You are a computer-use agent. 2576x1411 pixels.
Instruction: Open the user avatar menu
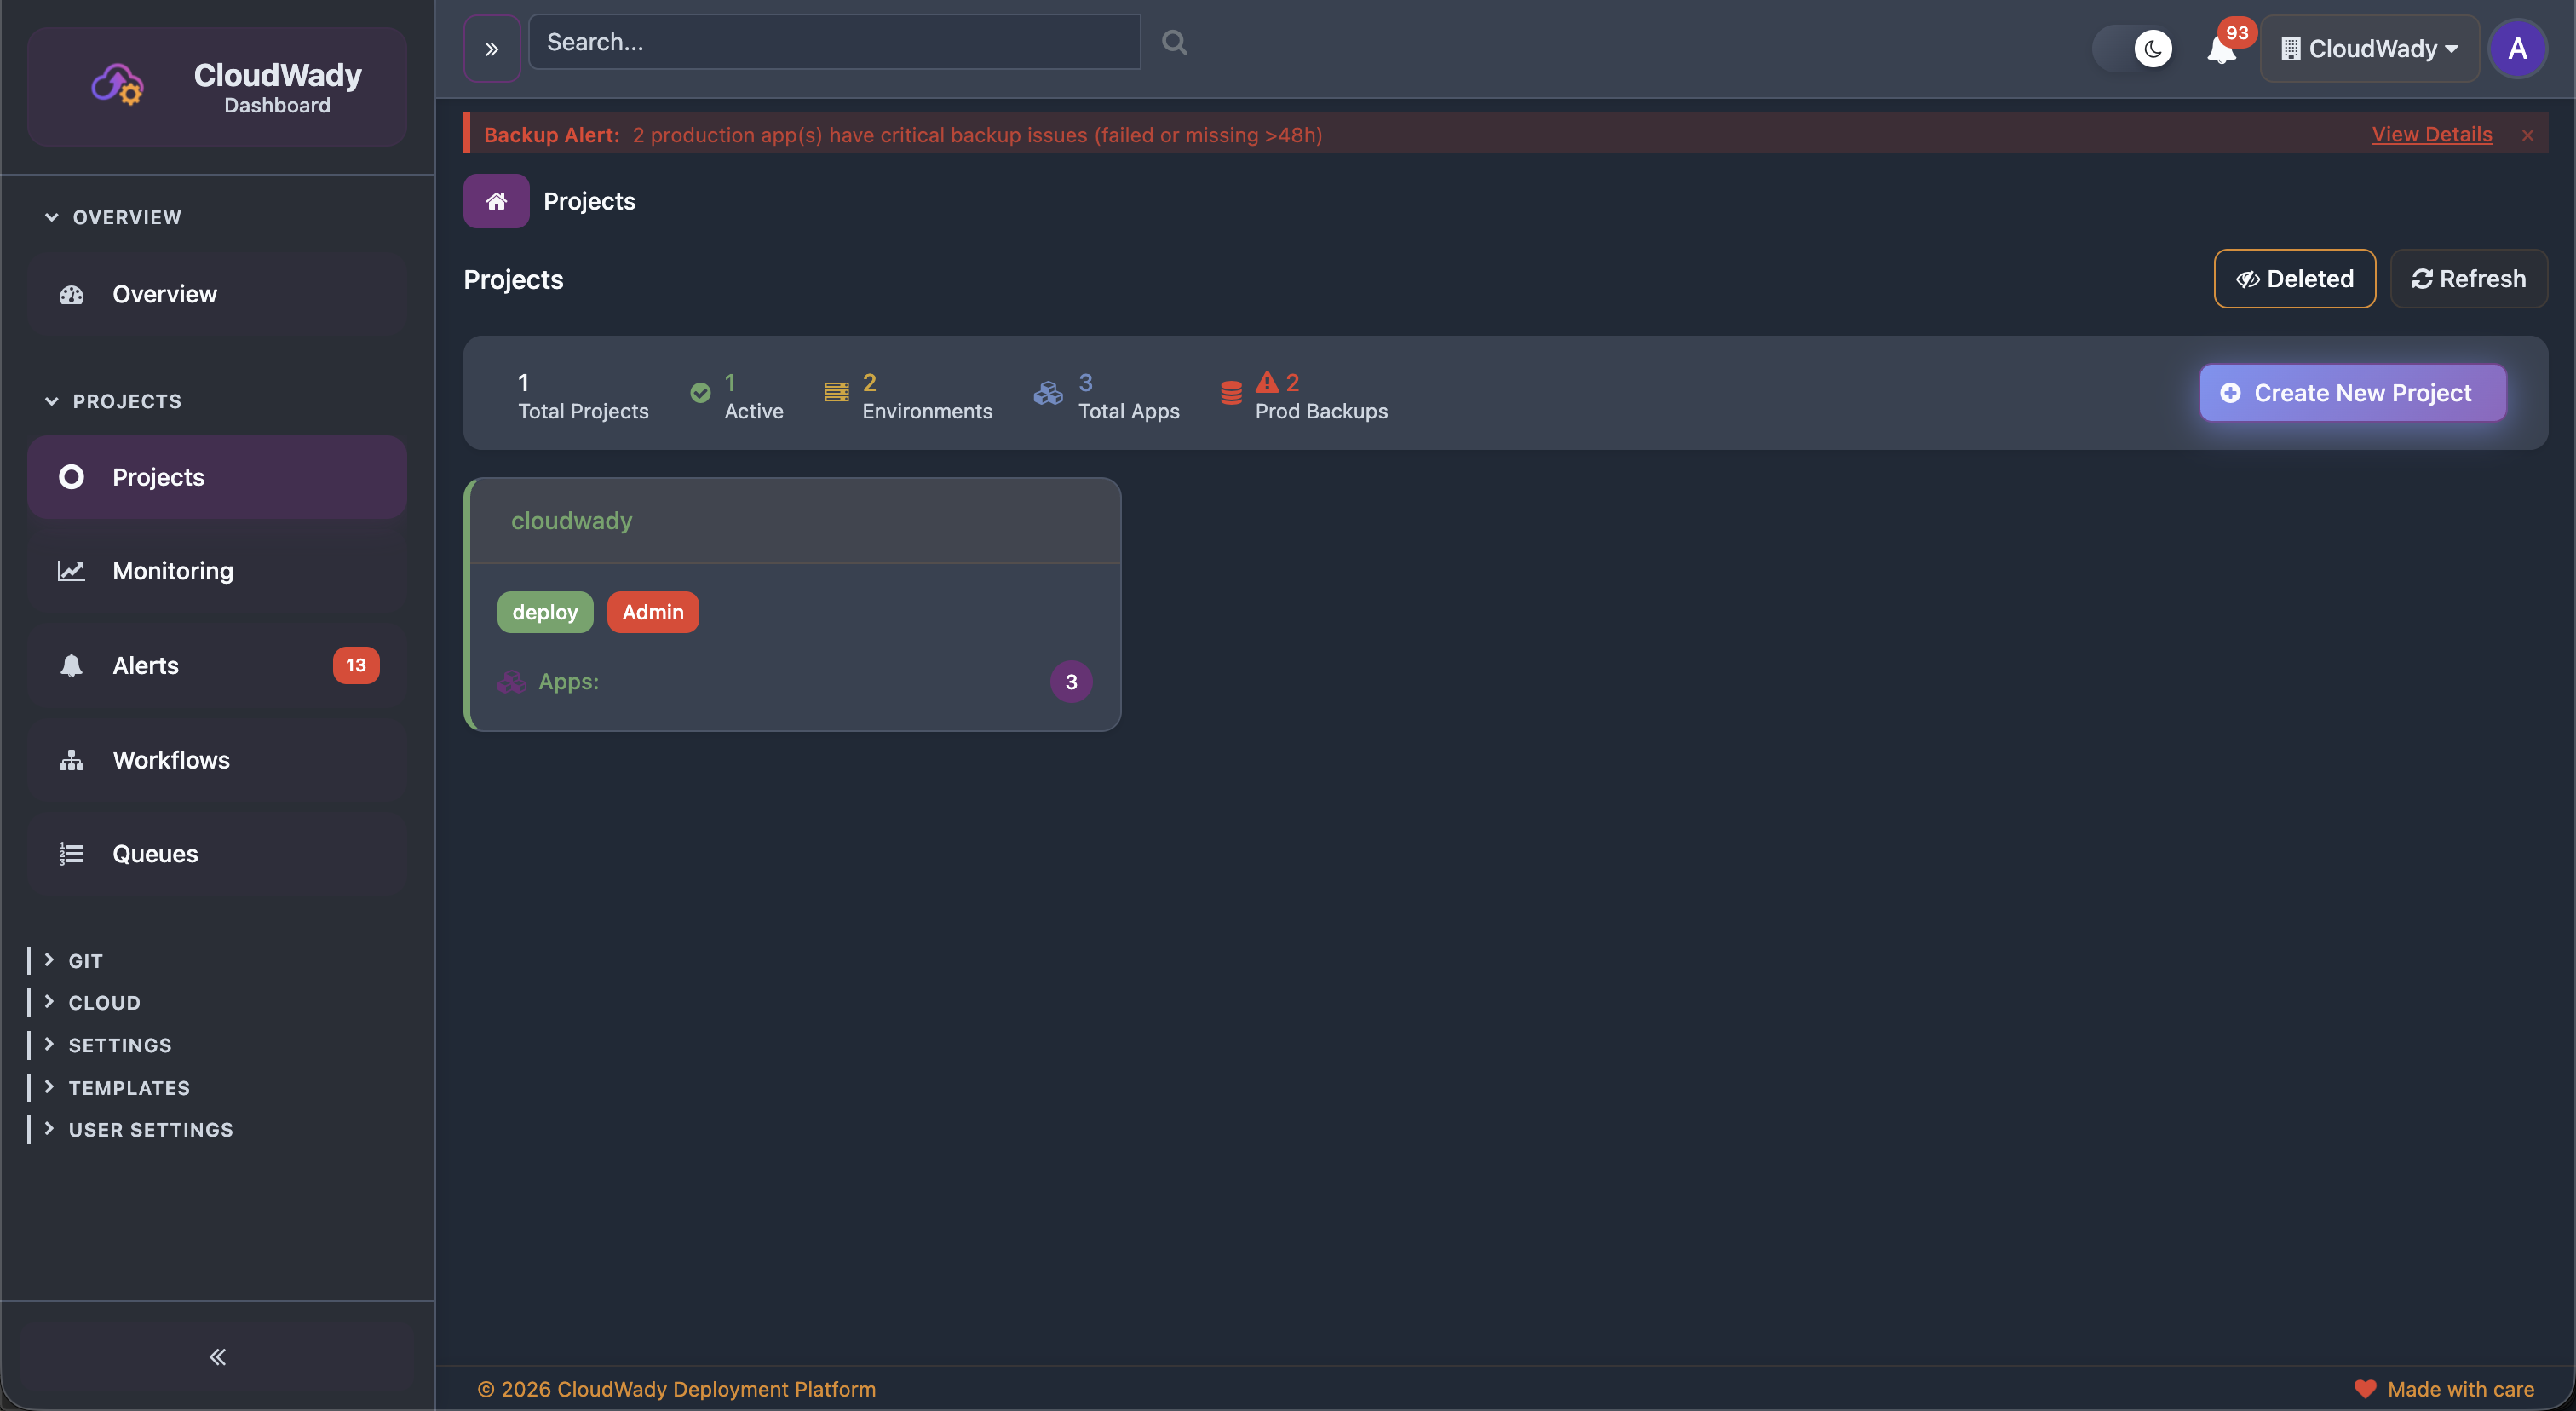[x=2519, y=48]
